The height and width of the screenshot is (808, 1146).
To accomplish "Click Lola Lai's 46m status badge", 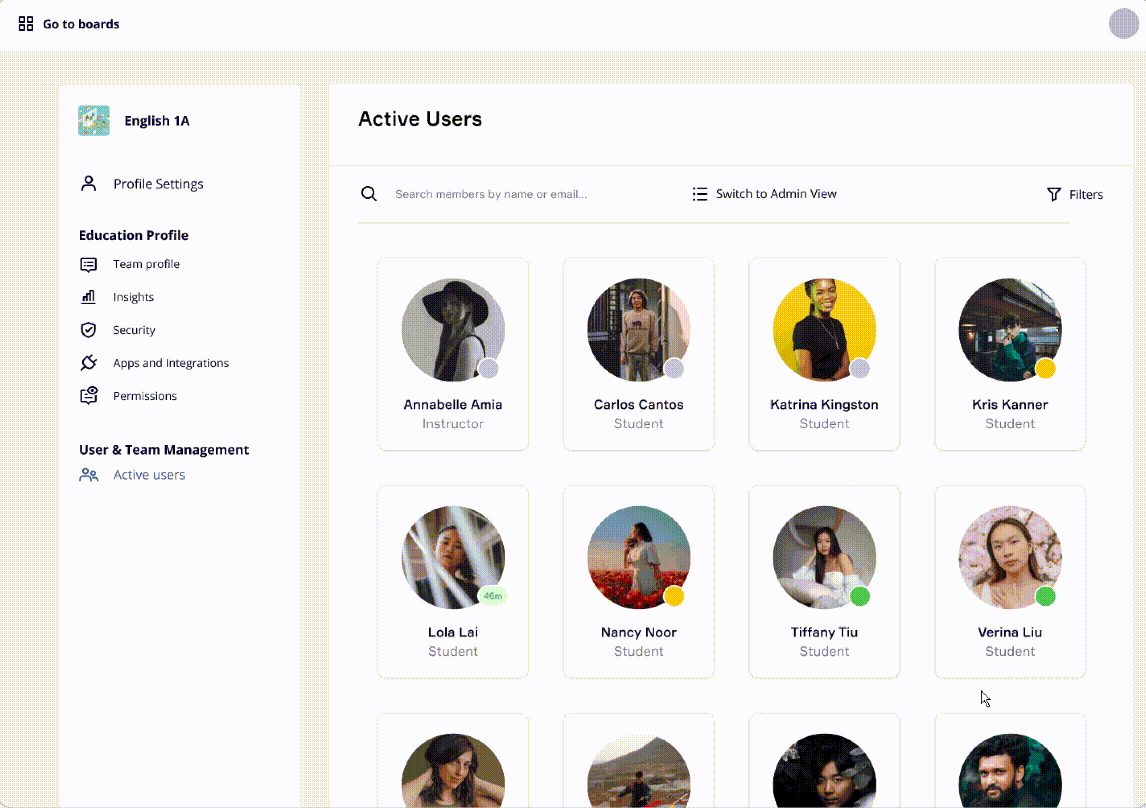I will pos(493,596).
